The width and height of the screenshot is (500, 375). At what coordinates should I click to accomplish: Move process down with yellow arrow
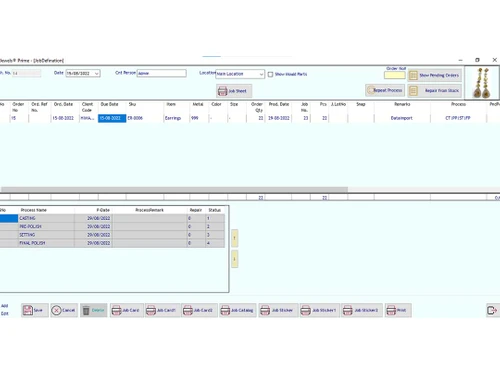pyautogui.click(x=234, y=259)
